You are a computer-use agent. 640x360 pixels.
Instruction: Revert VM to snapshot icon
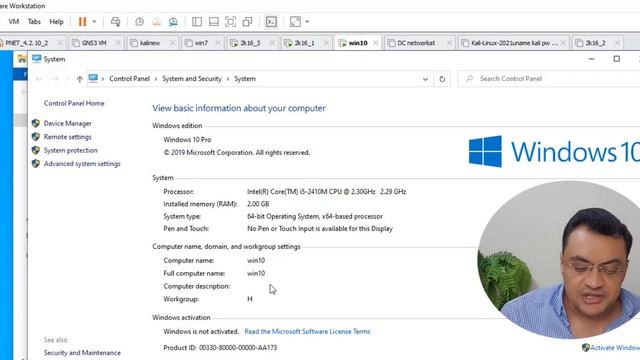click(156, 22)
